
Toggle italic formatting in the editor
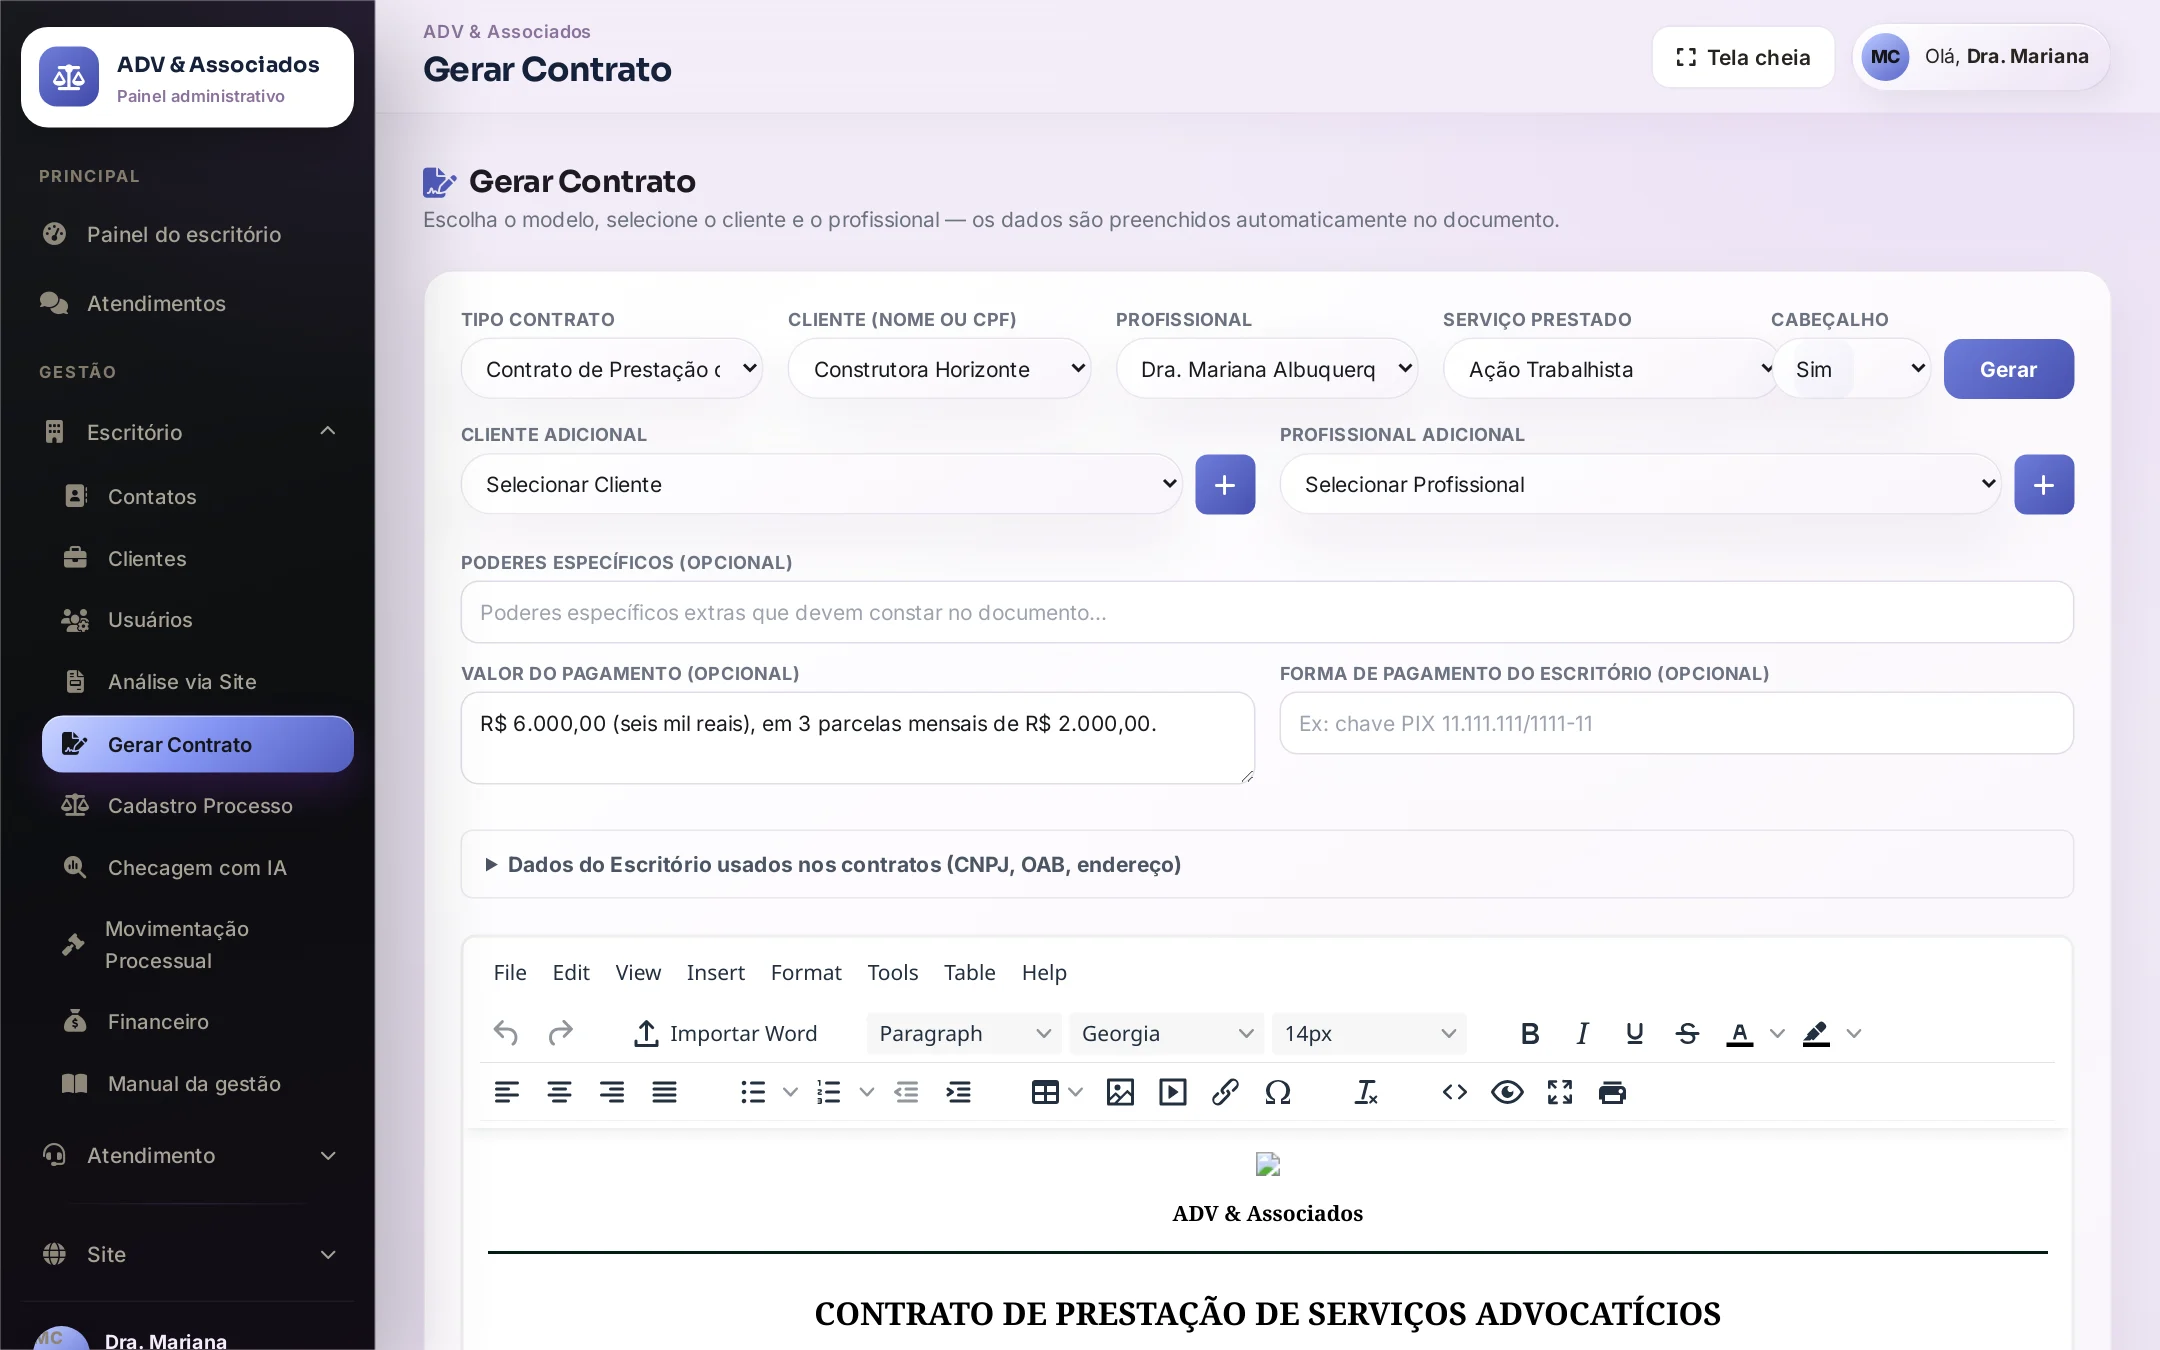(x=1582, y=1033)
